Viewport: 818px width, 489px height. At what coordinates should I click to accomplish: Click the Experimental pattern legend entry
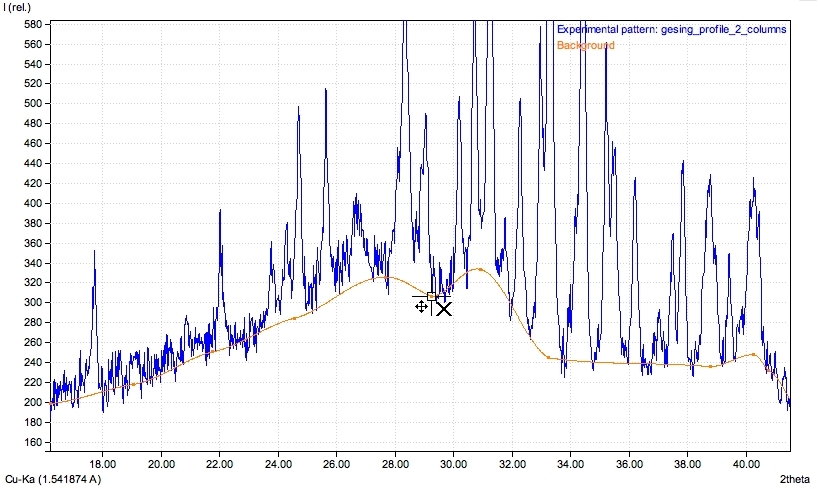[x=671, y=30]
